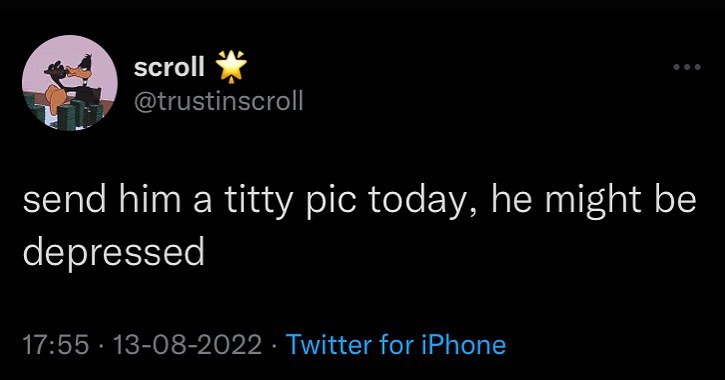This screenshot has height=380, width=725.
Task: Click the first line of tweet text
Action: coord(359,202)
